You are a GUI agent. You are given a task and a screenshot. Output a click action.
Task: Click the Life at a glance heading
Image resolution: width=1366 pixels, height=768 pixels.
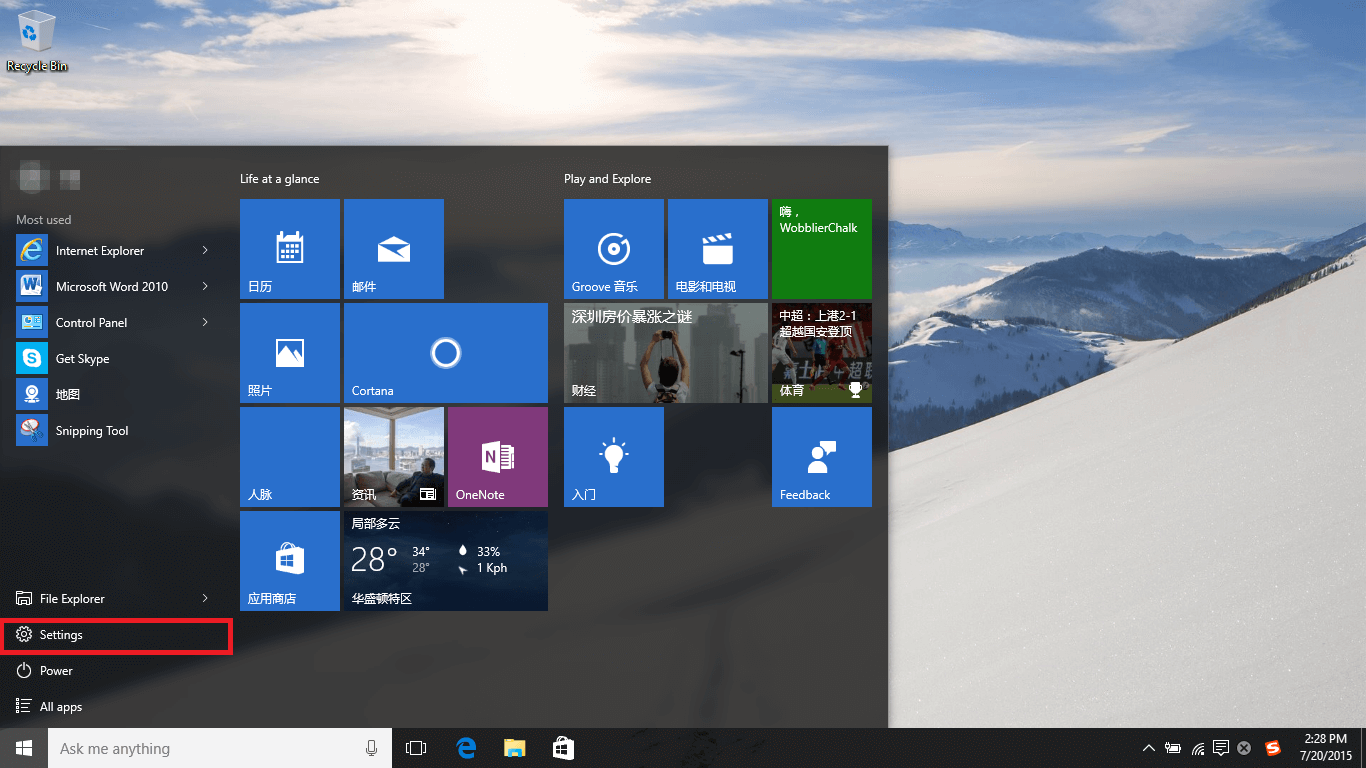280,179
